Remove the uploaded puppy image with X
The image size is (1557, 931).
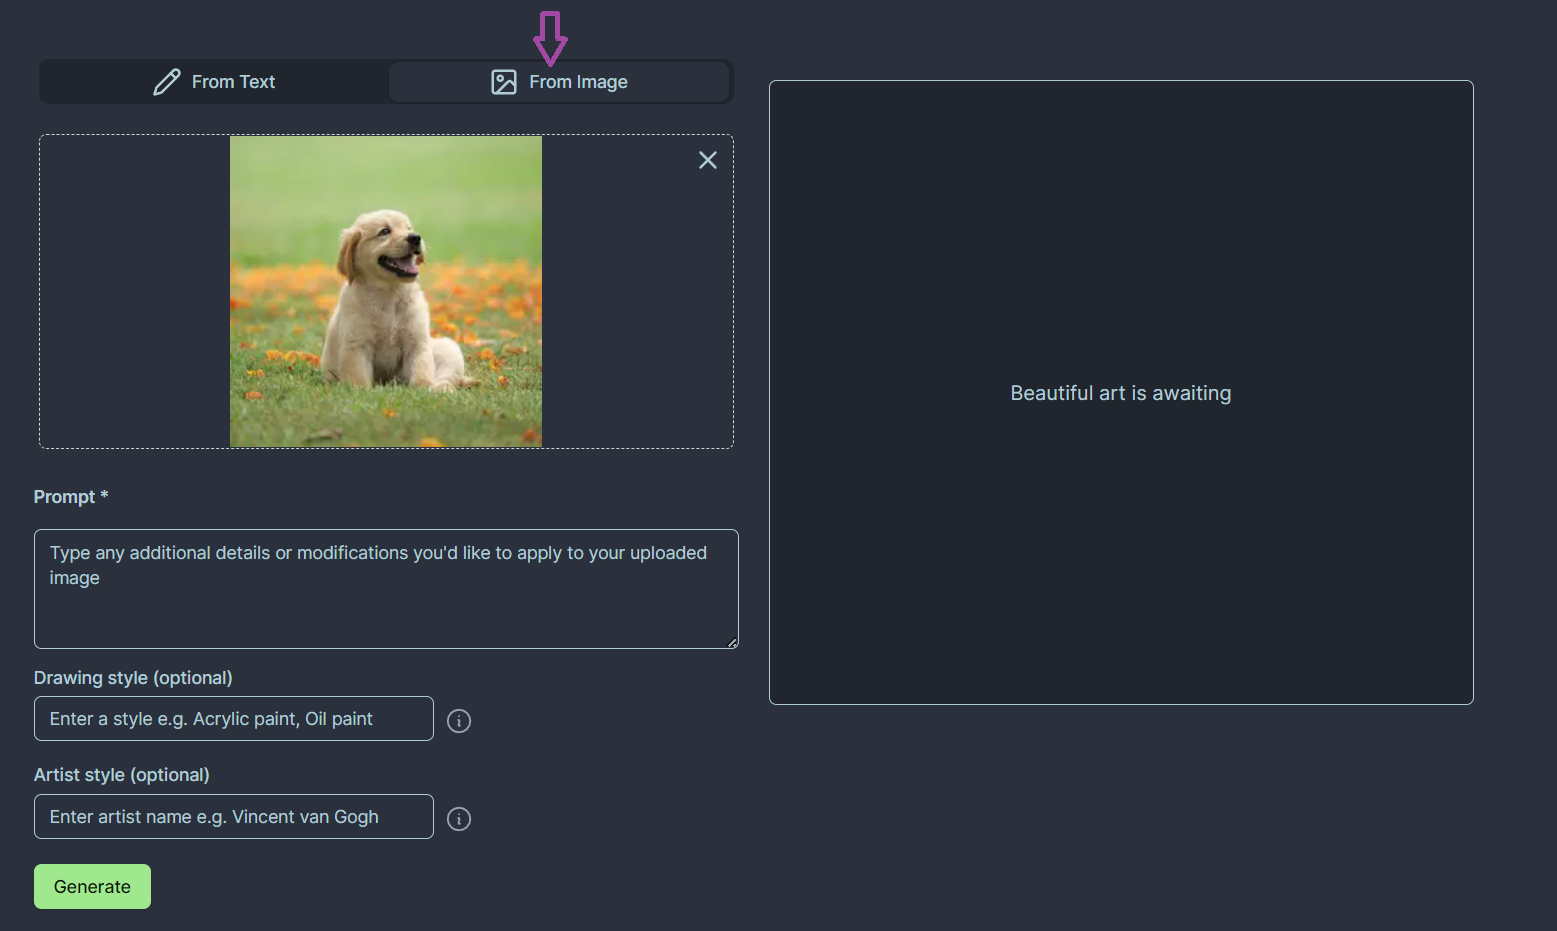[708, 160]
